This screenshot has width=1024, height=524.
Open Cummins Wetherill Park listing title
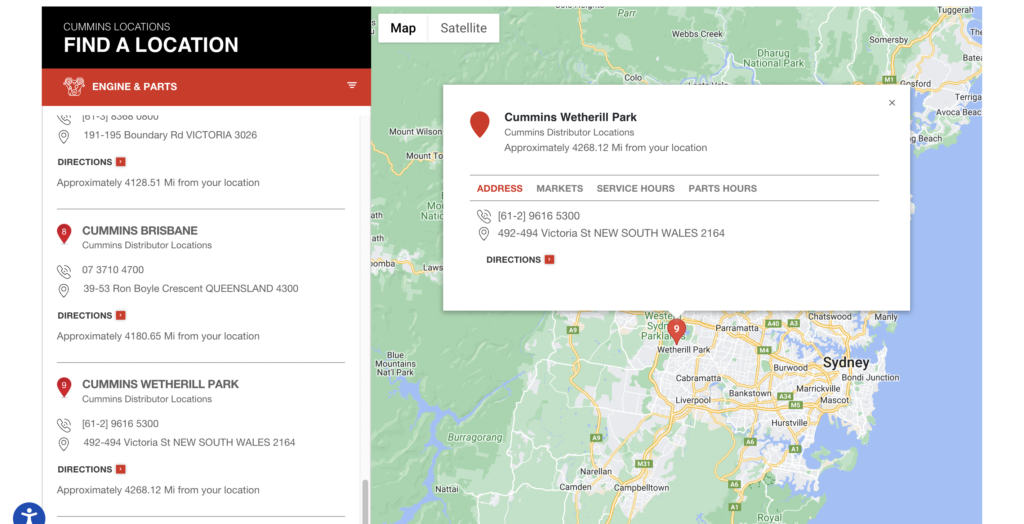click(160, 384)
